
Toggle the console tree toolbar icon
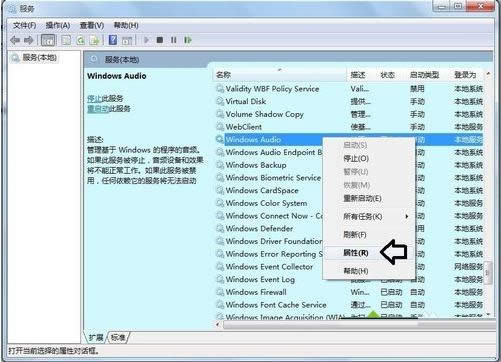[x=48, y=40]
